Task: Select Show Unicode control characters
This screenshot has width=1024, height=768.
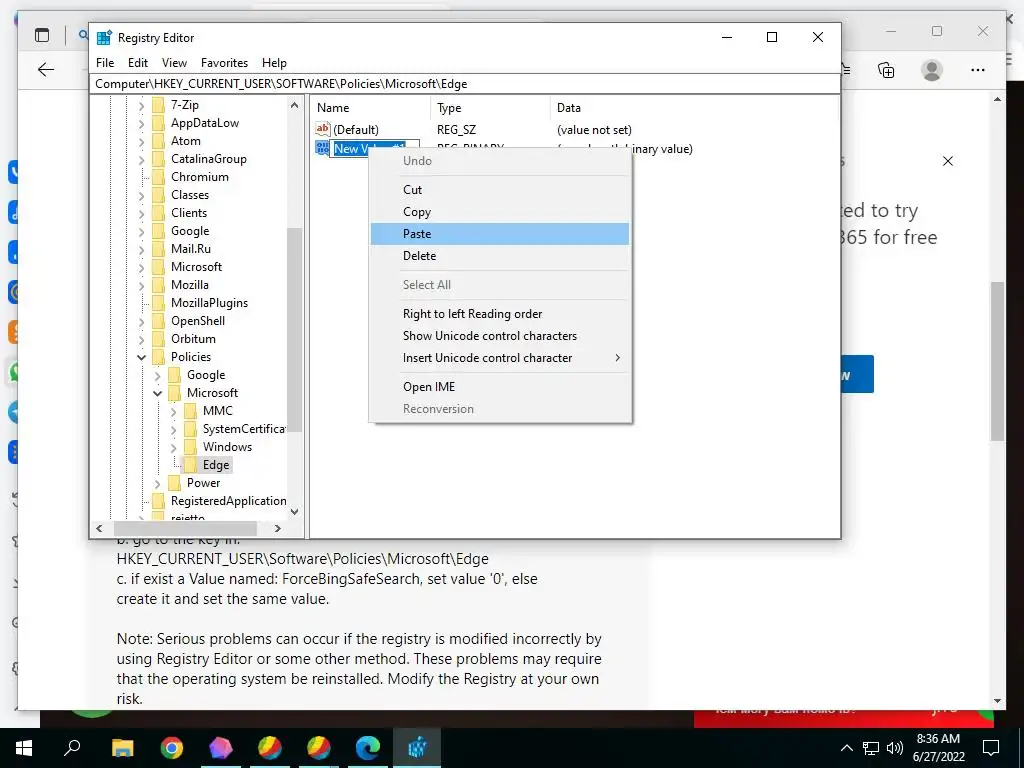Action: coord(500,336)
